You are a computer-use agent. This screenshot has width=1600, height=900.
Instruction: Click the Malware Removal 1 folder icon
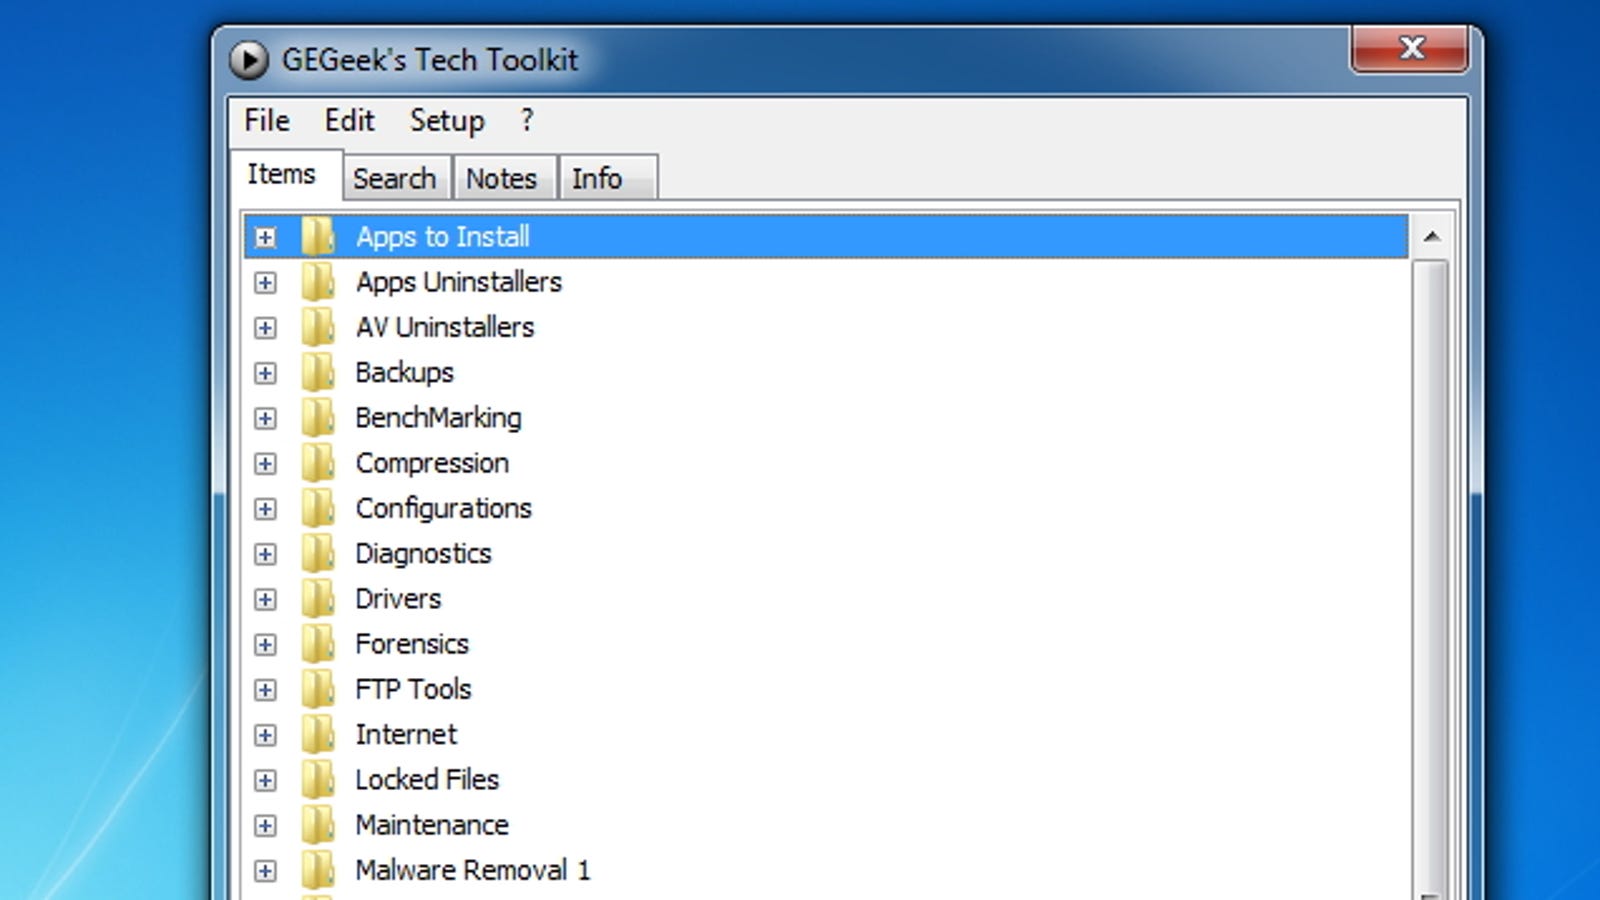coord(318,870)
